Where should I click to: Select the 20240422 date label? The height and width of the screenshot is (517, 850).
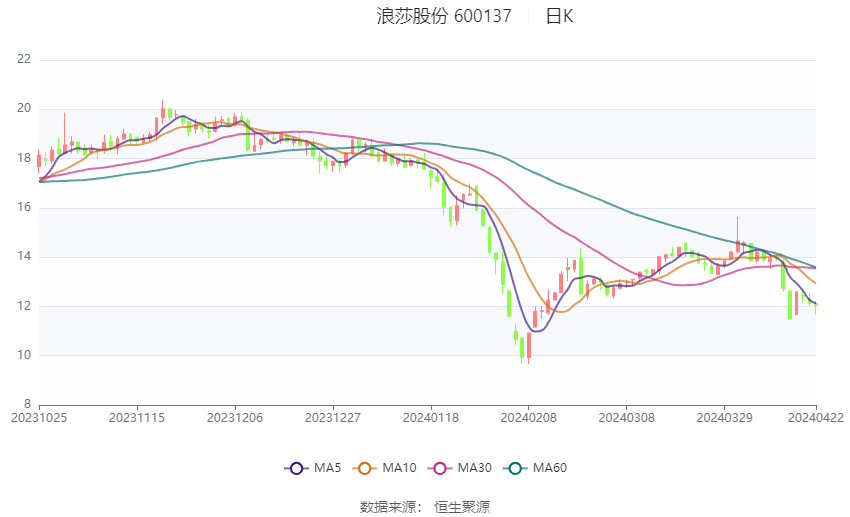coord(815,416)
